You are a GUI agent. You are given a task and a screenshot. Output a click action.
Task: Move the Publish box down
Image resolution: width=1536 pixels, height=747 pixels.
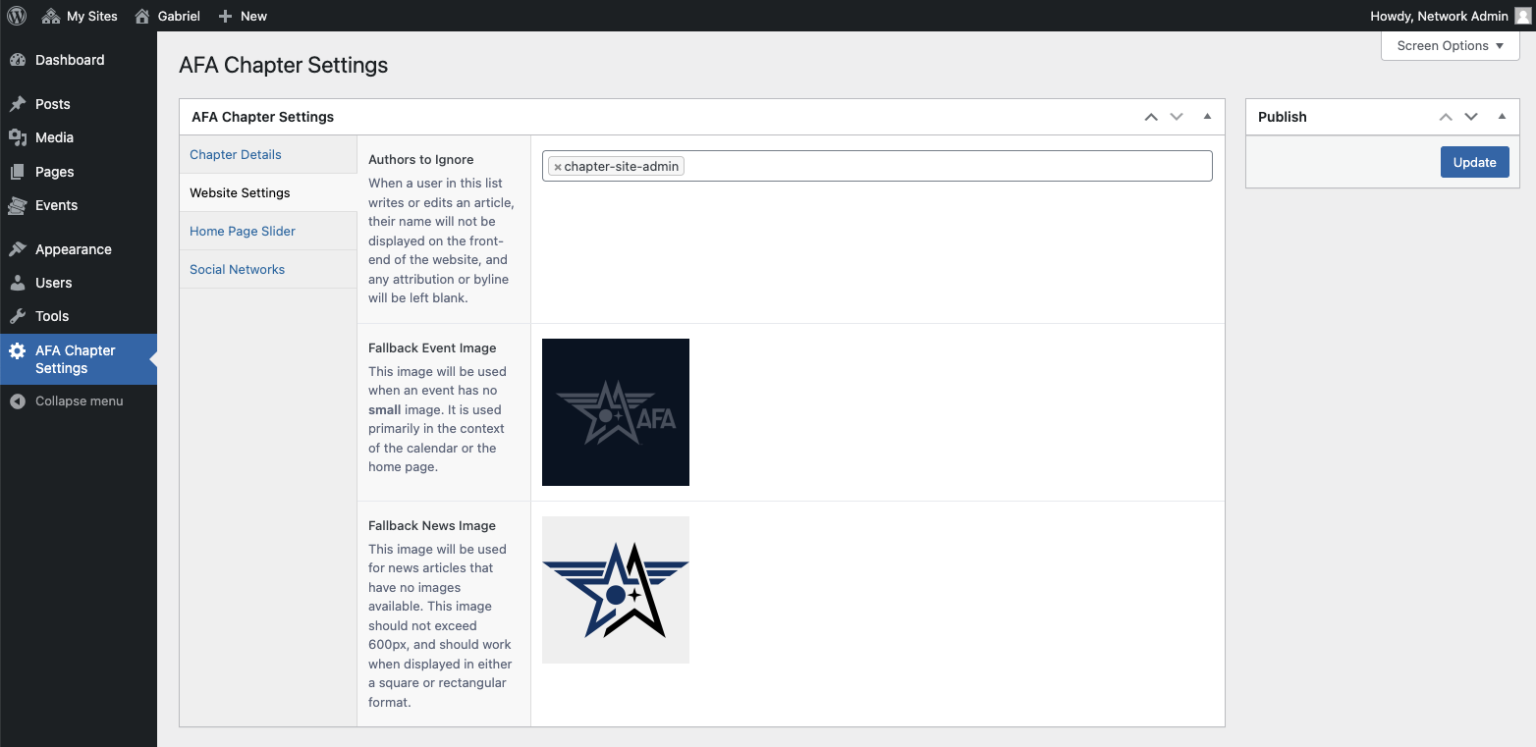pyautogui.click(x=1471, y=117)
